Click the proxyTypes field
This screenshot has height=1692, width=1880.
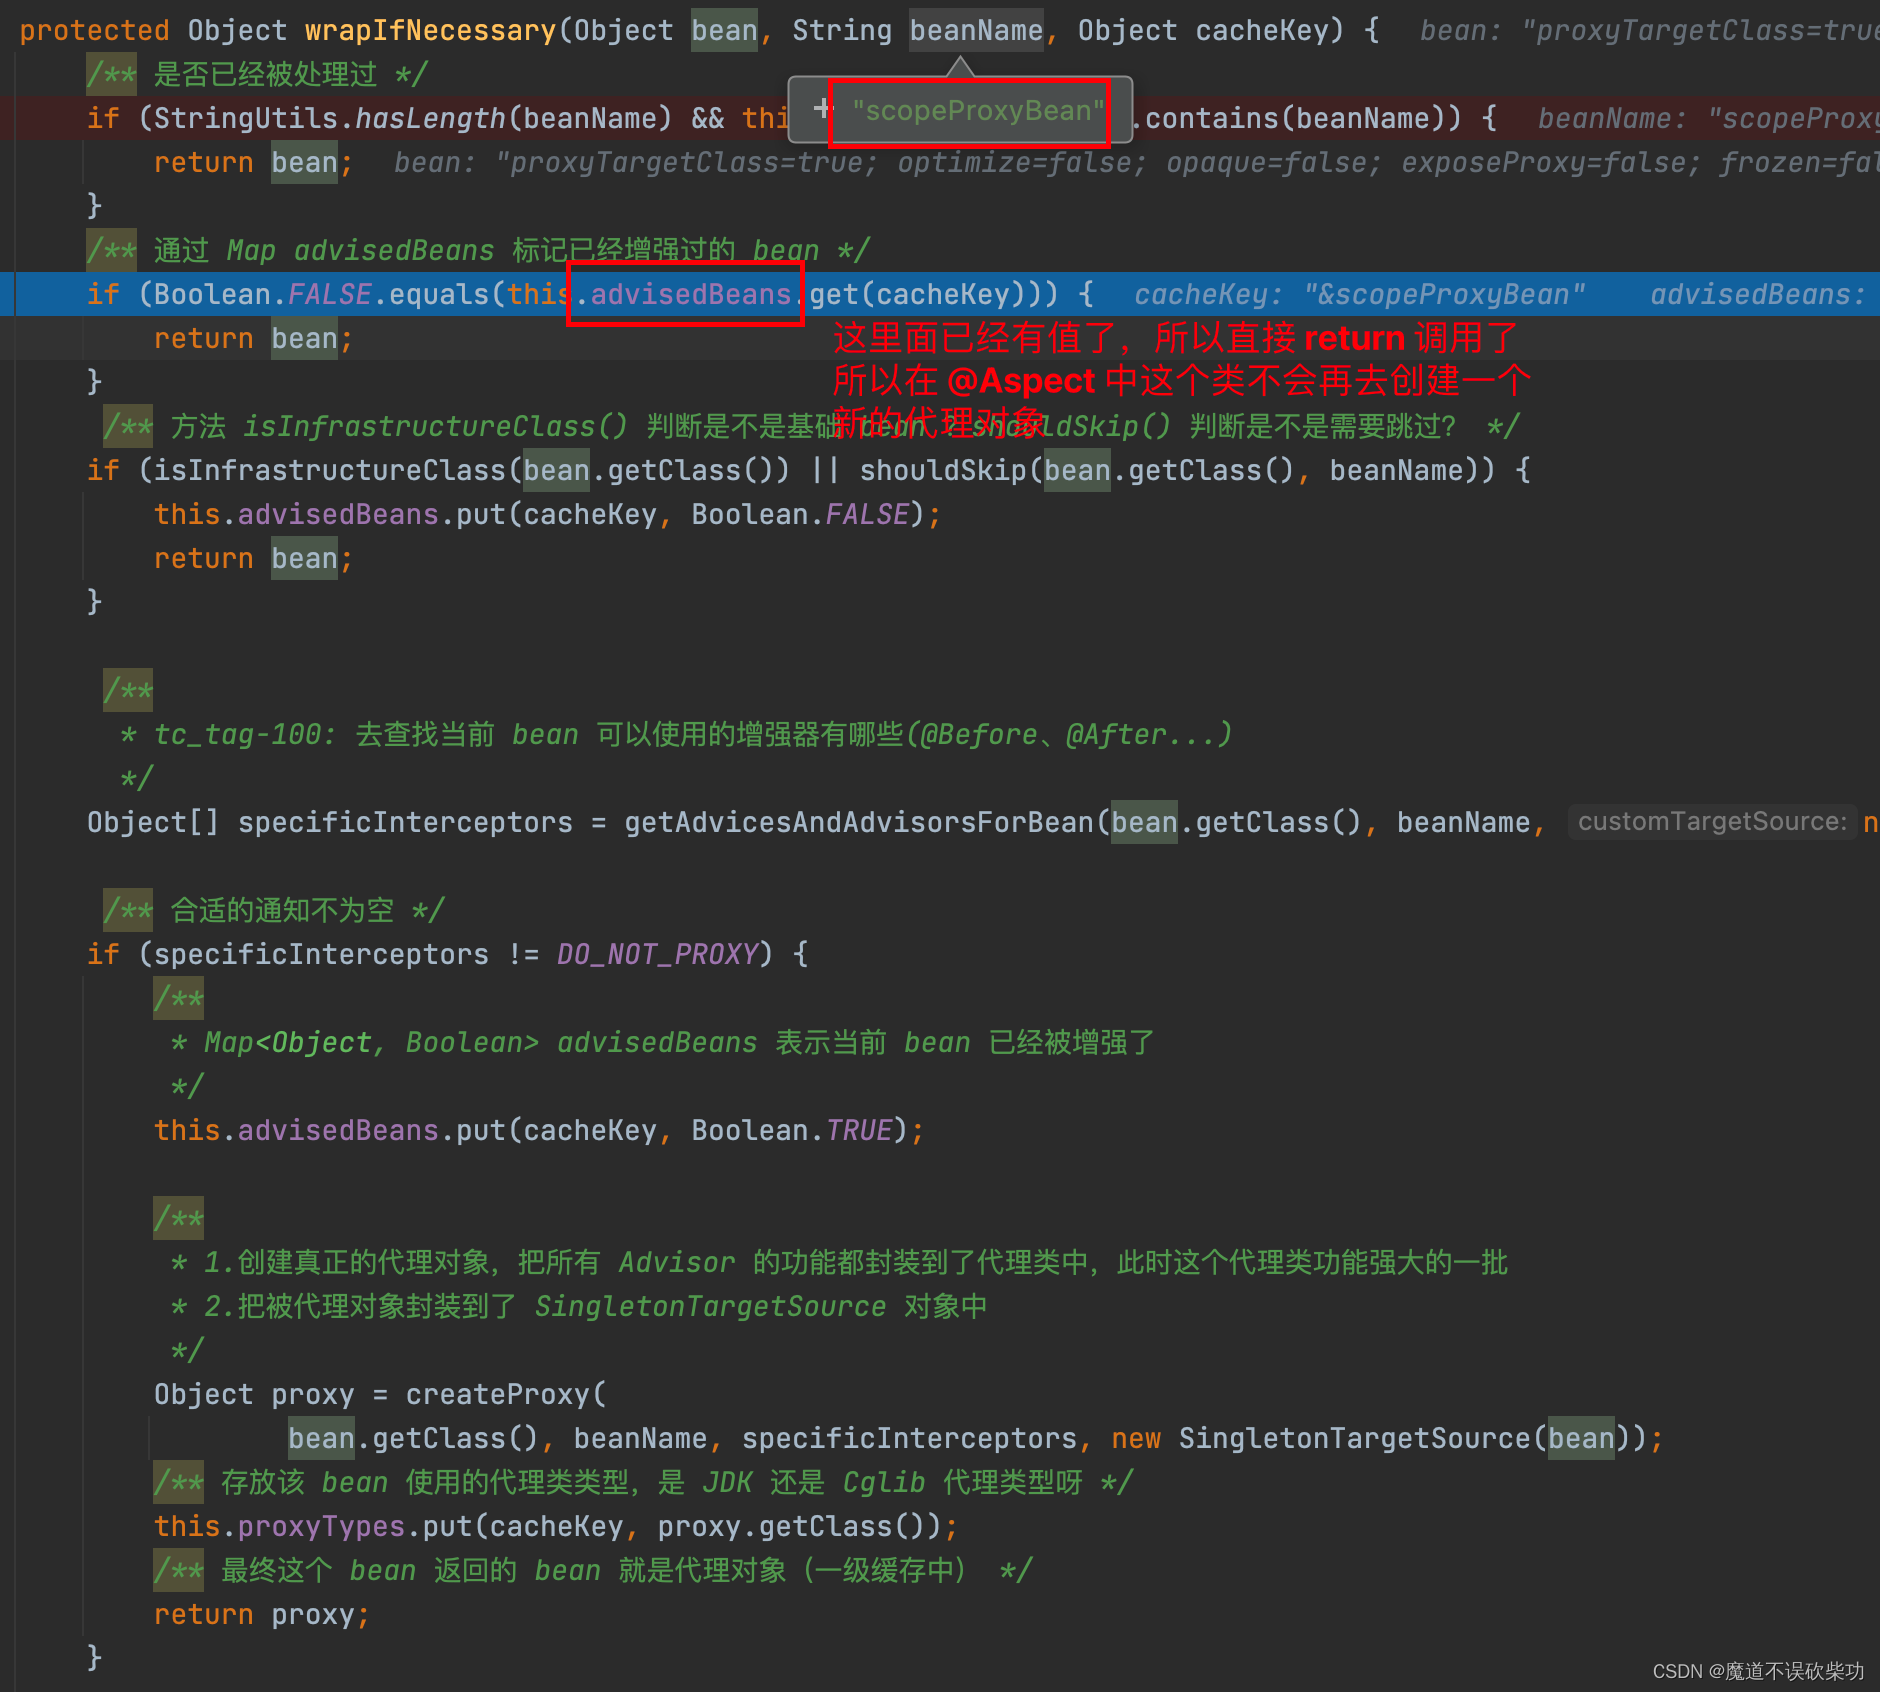[x=321, y=1526]
